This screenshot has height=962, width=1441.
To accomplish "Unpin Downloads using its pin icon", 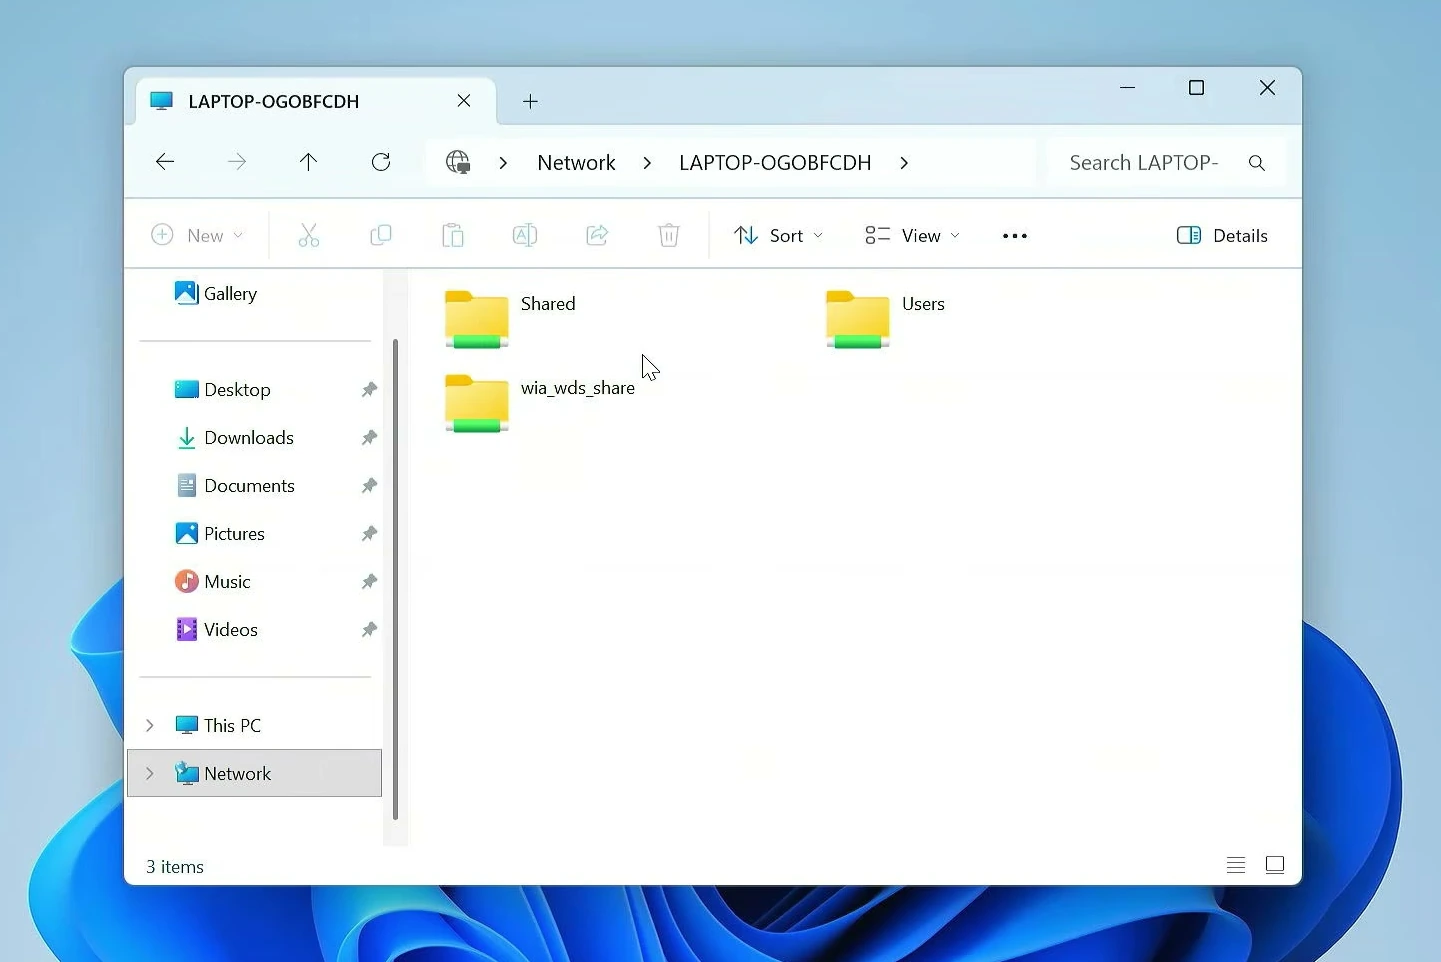I will pos(369,438).
